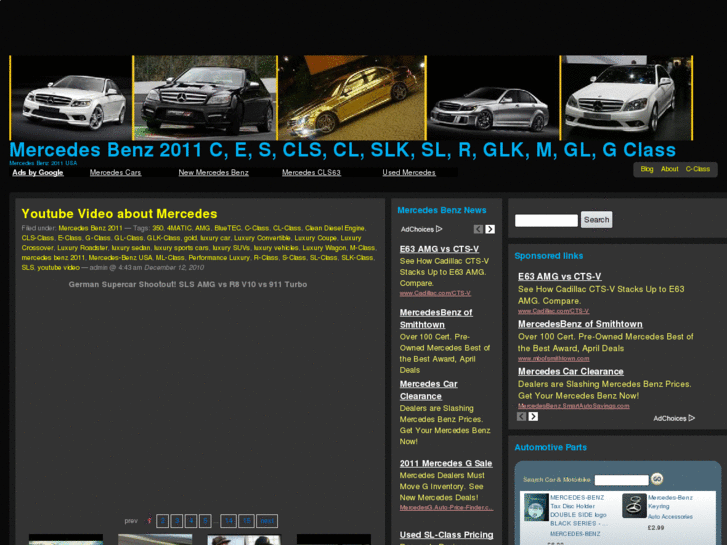This screenshot has height=545, width=727.
Task: Click the sidebar search text field
Action: tap(546, 220)
